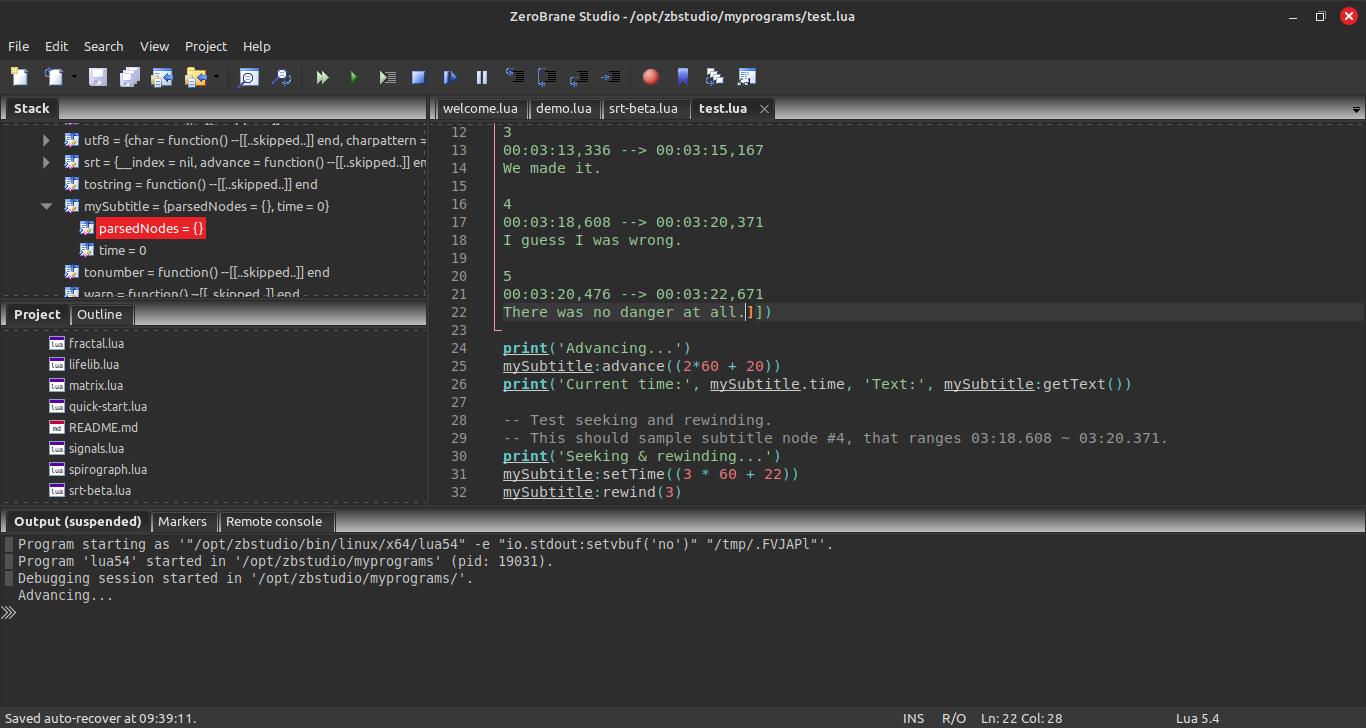The height and width of the screenshot is (728, 1366).
Task: Switch to the welcome.lua editor tab
Action: (x=481, y=108)
